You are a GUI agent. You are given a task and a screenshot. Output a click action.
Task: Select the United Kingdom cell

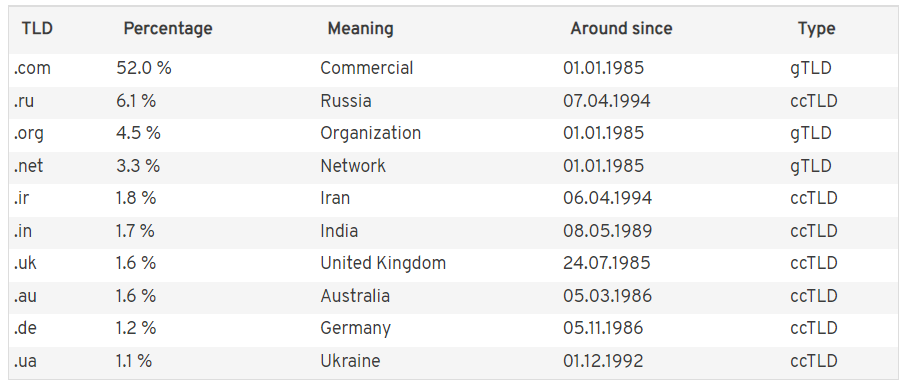383,263
